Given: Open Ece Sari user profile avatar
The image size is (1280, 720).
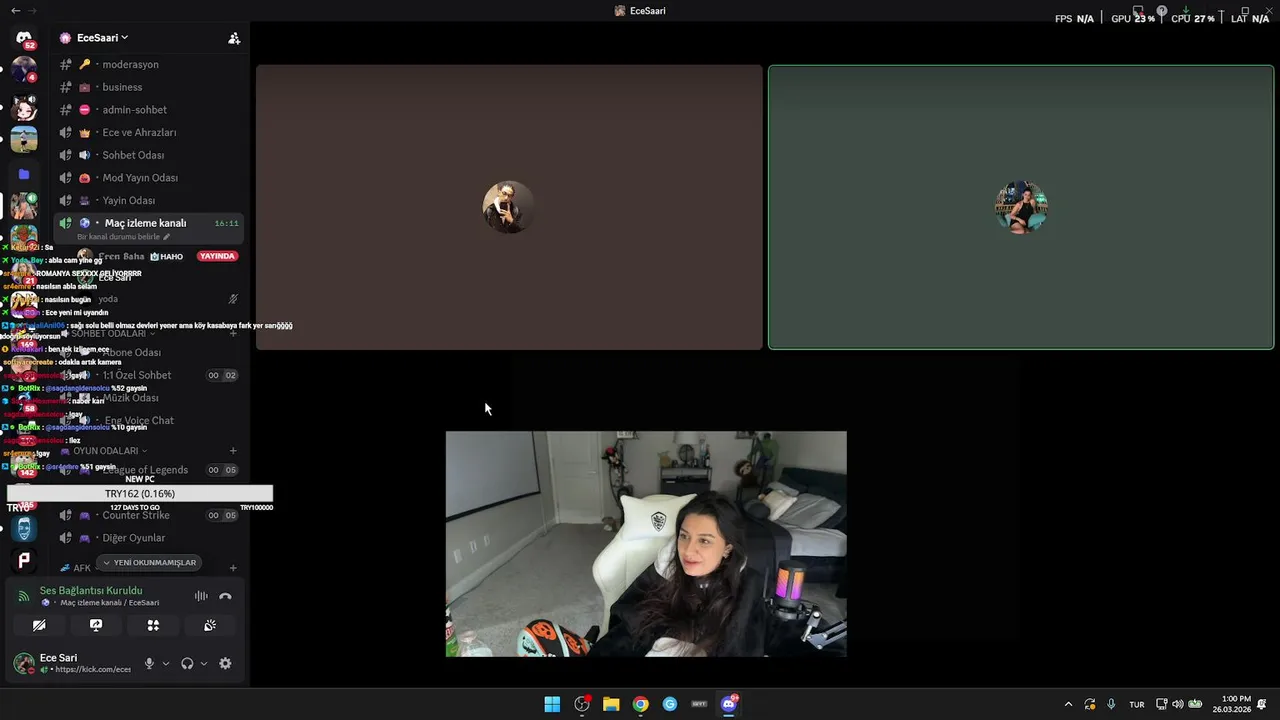Looking at the screenshot, I should [23, 663].
